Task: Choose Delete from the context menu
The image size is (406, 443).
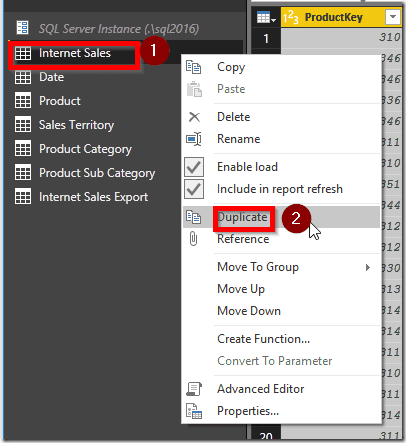Action: [x=281, y=117]
